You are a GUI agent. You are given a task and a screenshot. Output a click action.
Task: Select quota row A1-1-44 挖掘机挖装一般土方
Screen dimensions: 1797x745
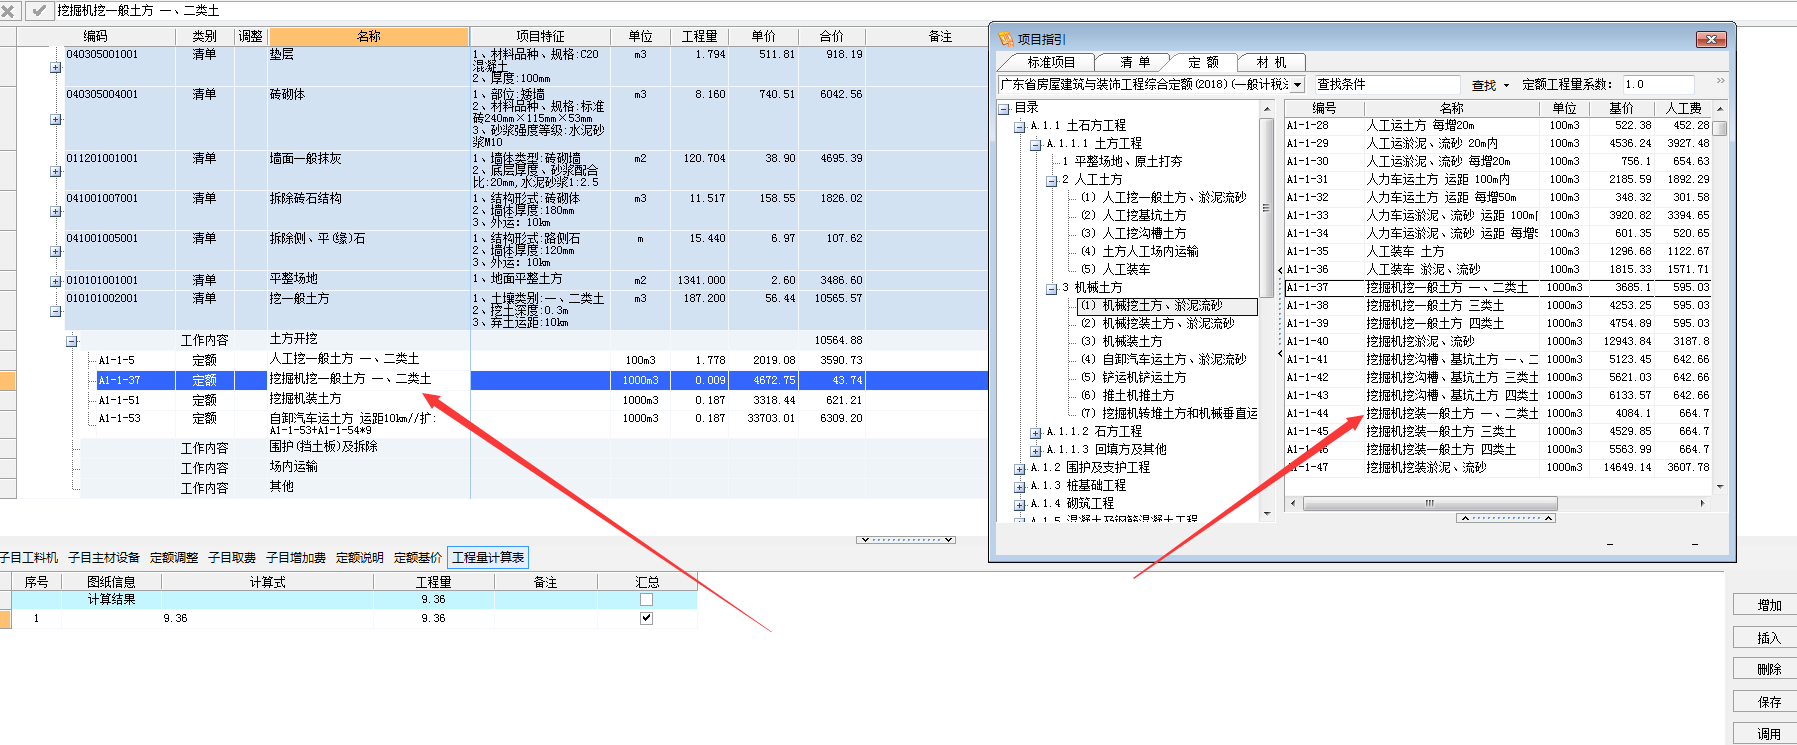coord(1497,414)
